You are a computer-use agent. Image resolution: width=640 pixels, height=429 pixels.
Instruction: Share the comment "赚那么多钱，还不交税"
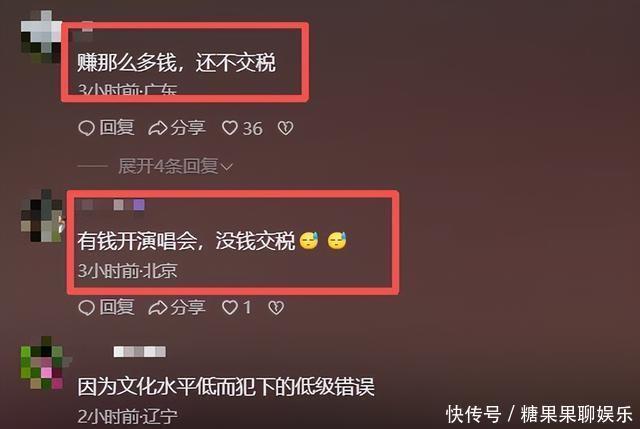[177, 128]
